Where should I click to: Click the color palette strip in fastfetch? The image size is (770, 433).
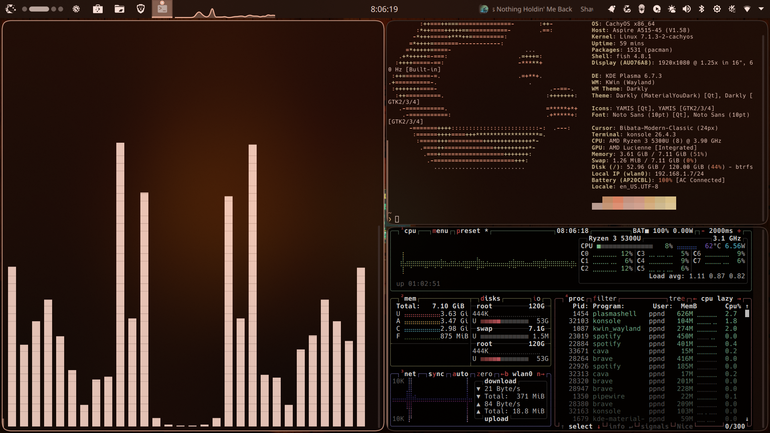(633, 203)
